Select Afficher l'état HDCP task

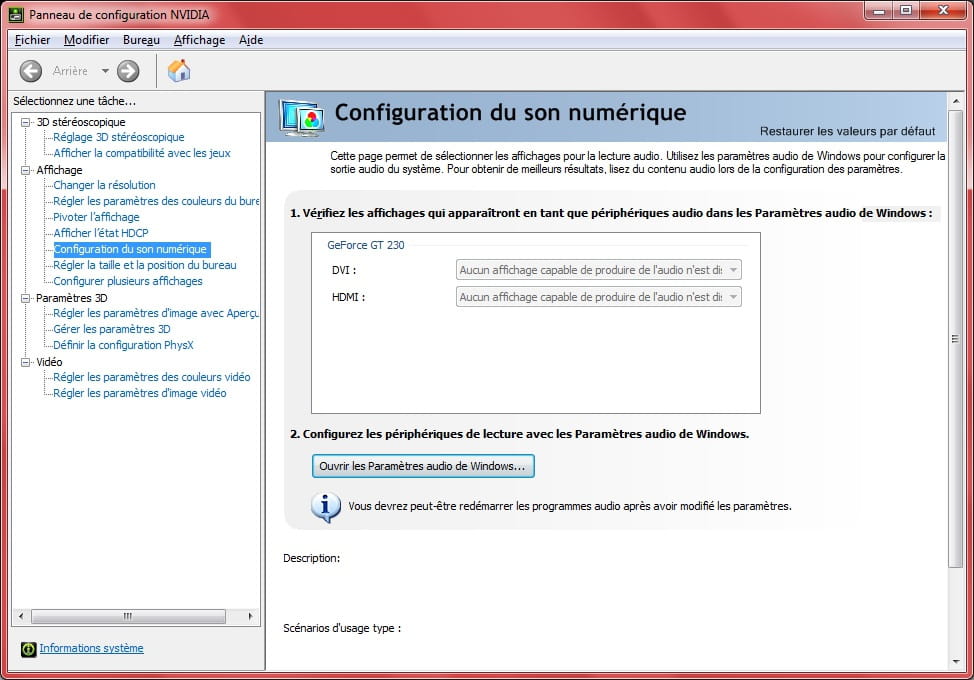click(x=101, y=233)
